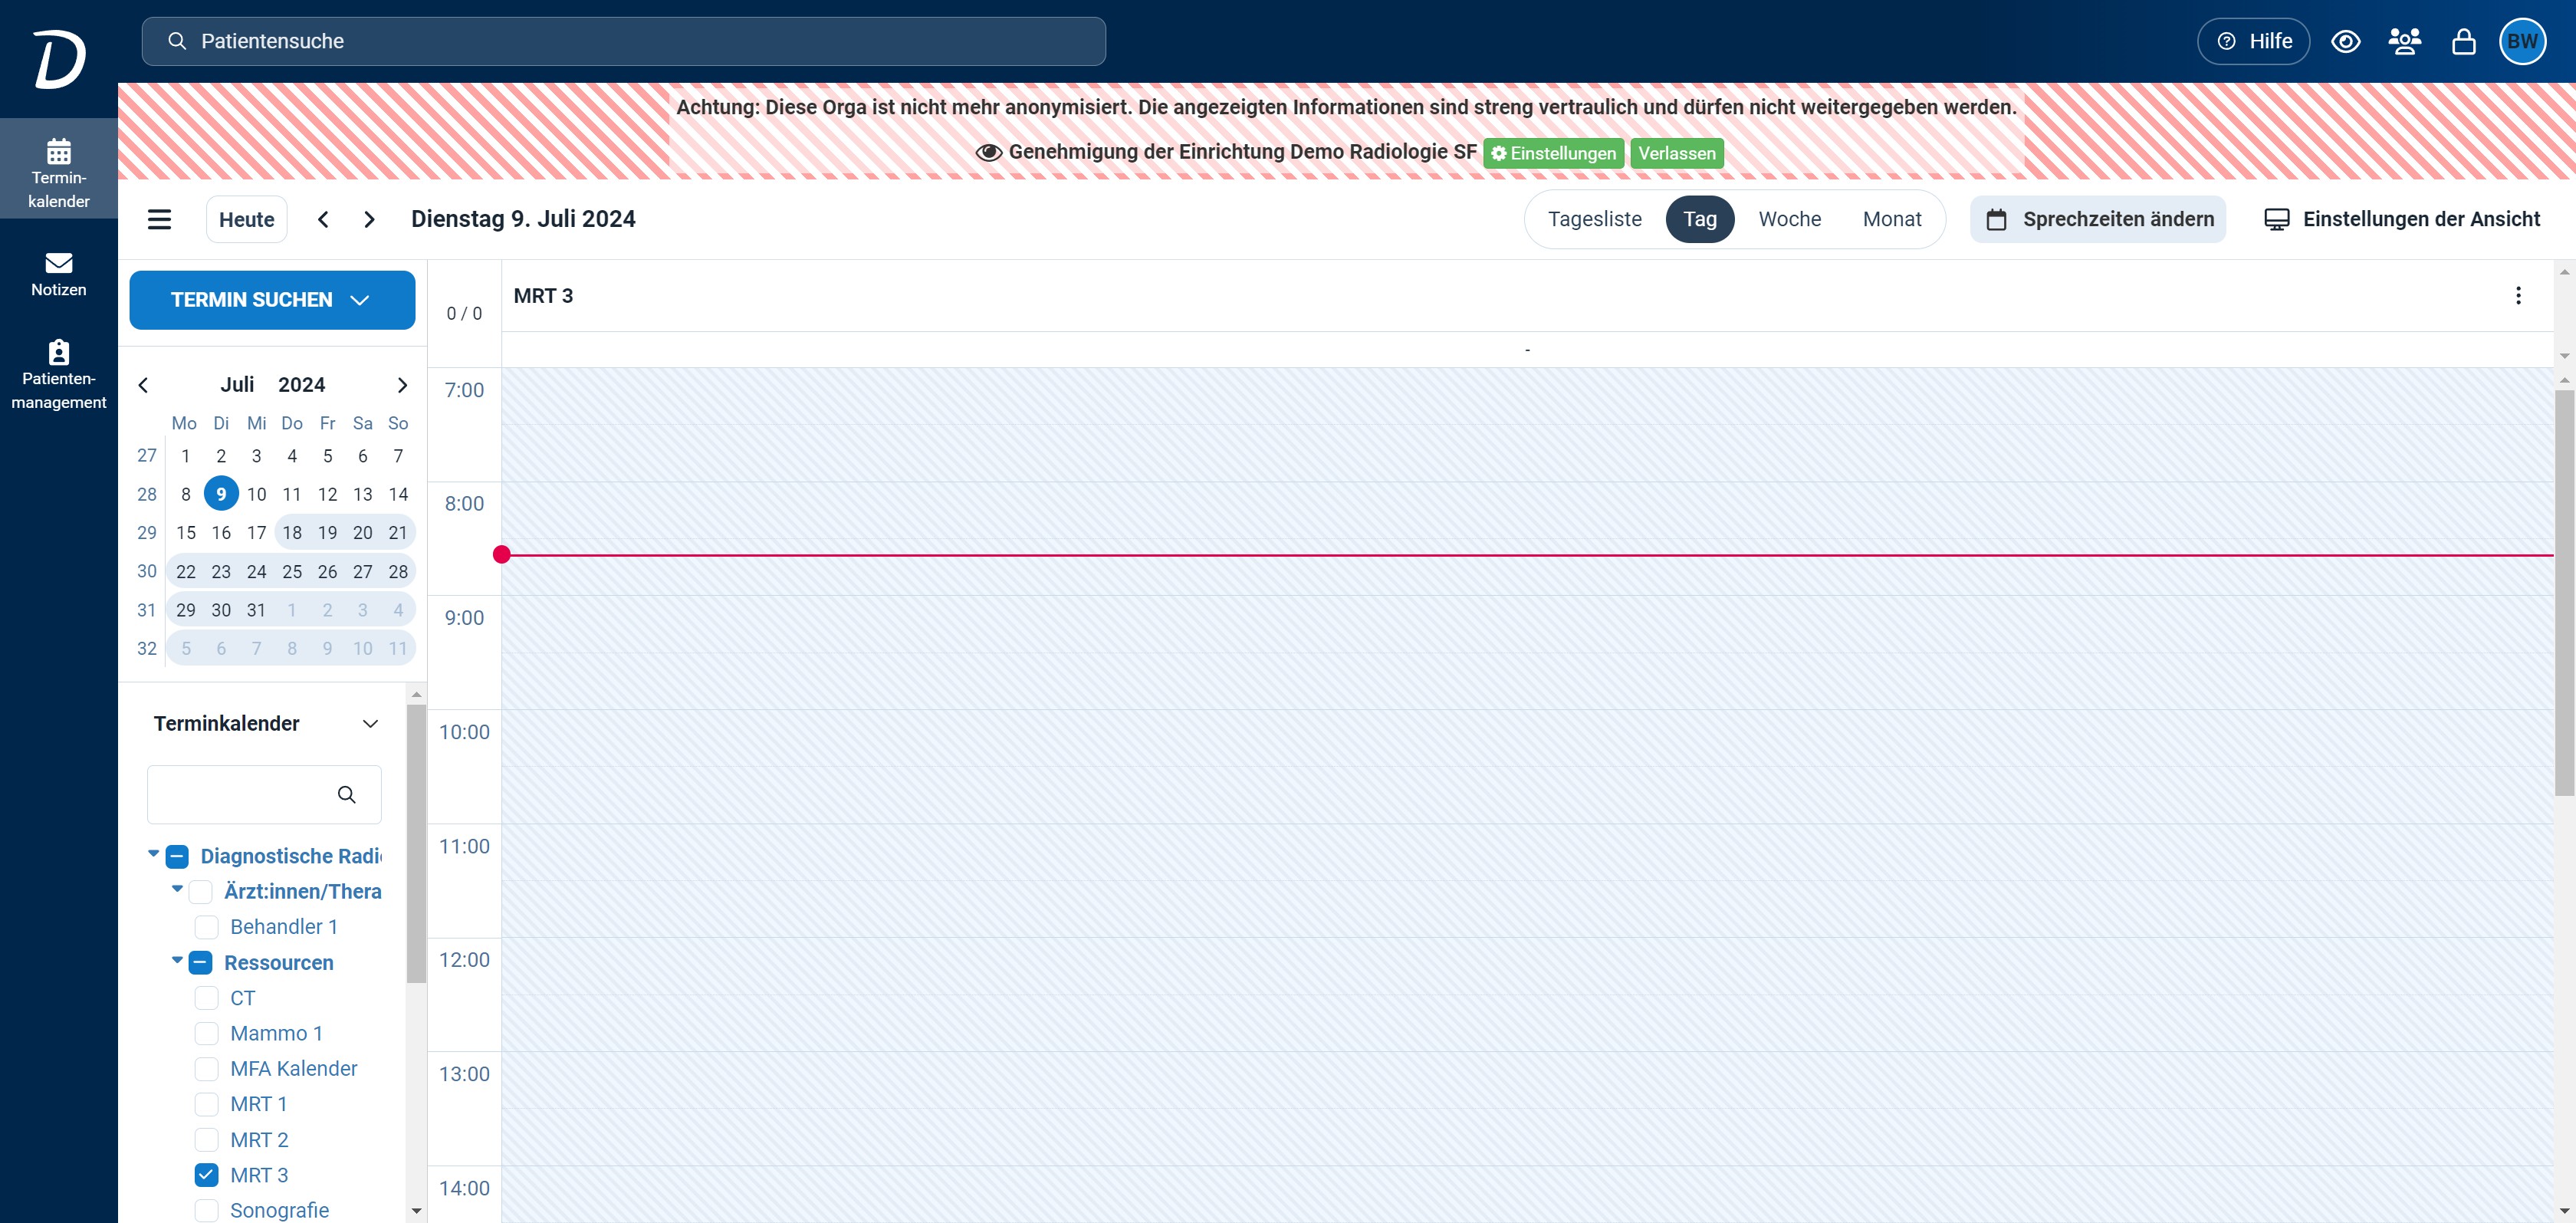Click the hamburger menu icon

pos(159,219)
